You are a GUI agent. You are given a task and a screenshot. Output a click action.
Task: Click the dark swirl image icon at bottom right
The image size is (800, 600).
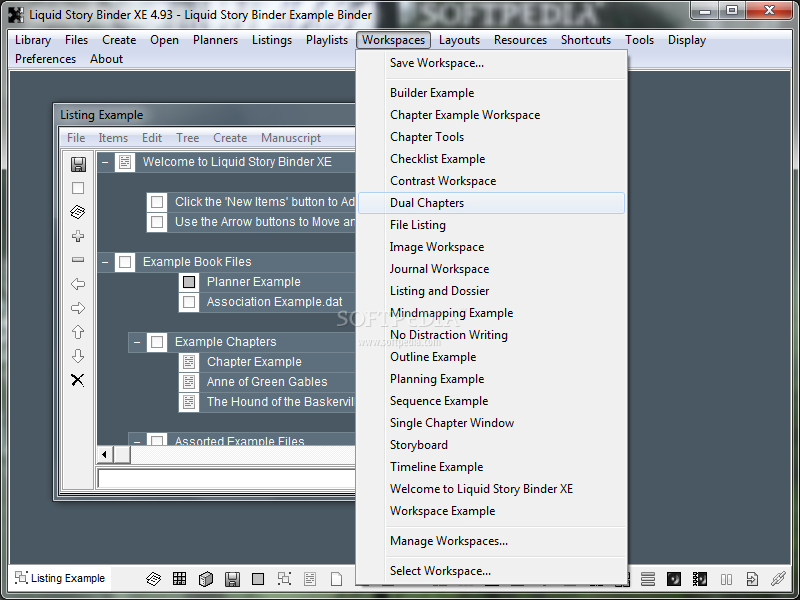point(674,579)
